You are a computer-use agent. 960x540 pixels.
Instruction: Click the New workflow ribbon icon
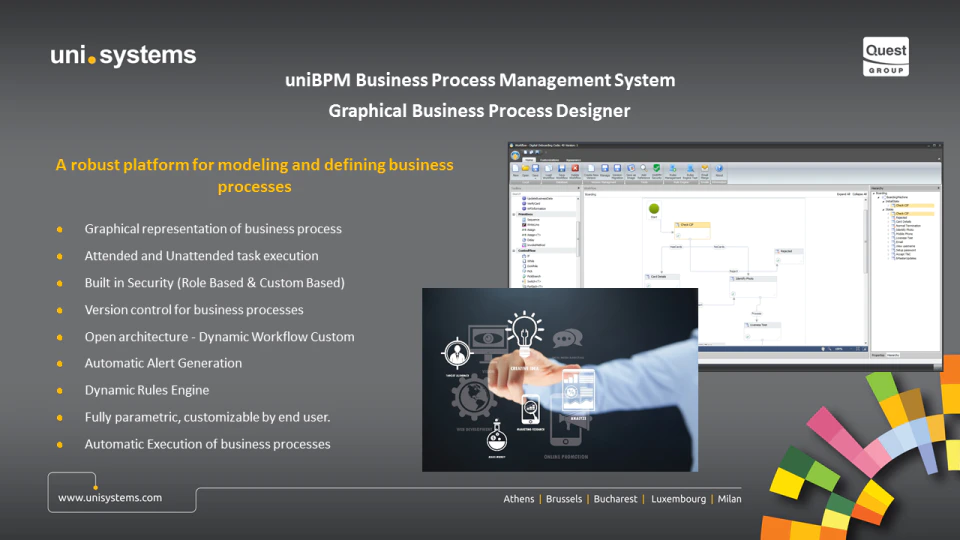tap(516, 168)
